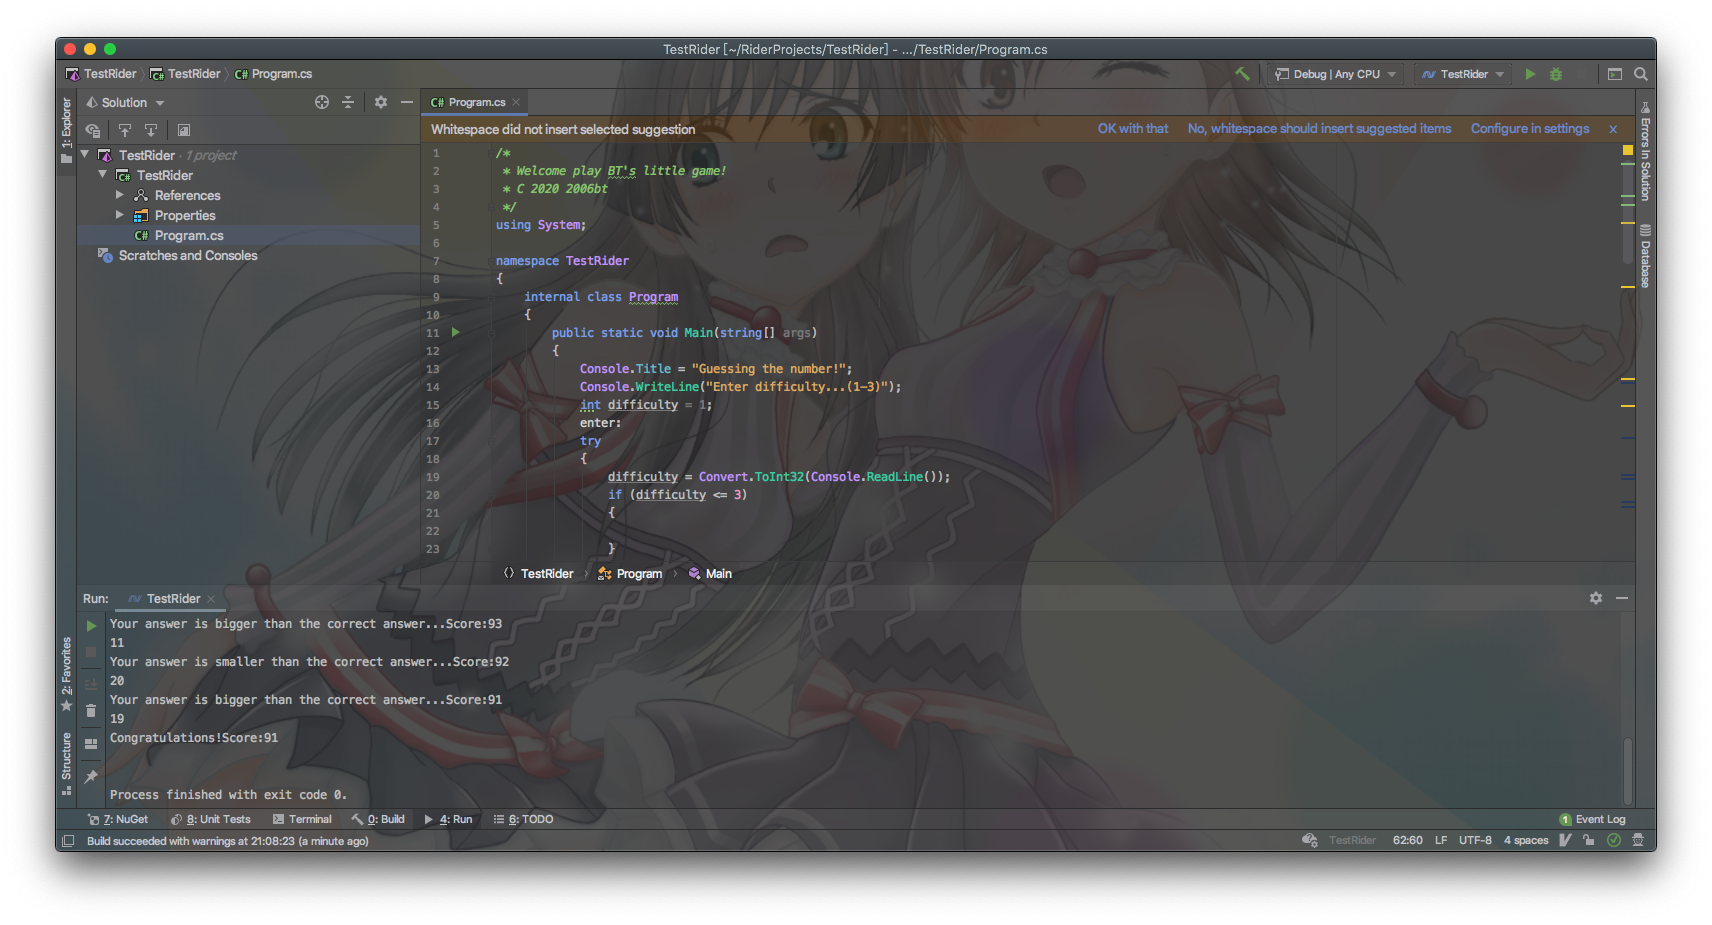Click the run gutter arrow beside the Main method
Viewport: 1712px width, 925px height.
456,332
